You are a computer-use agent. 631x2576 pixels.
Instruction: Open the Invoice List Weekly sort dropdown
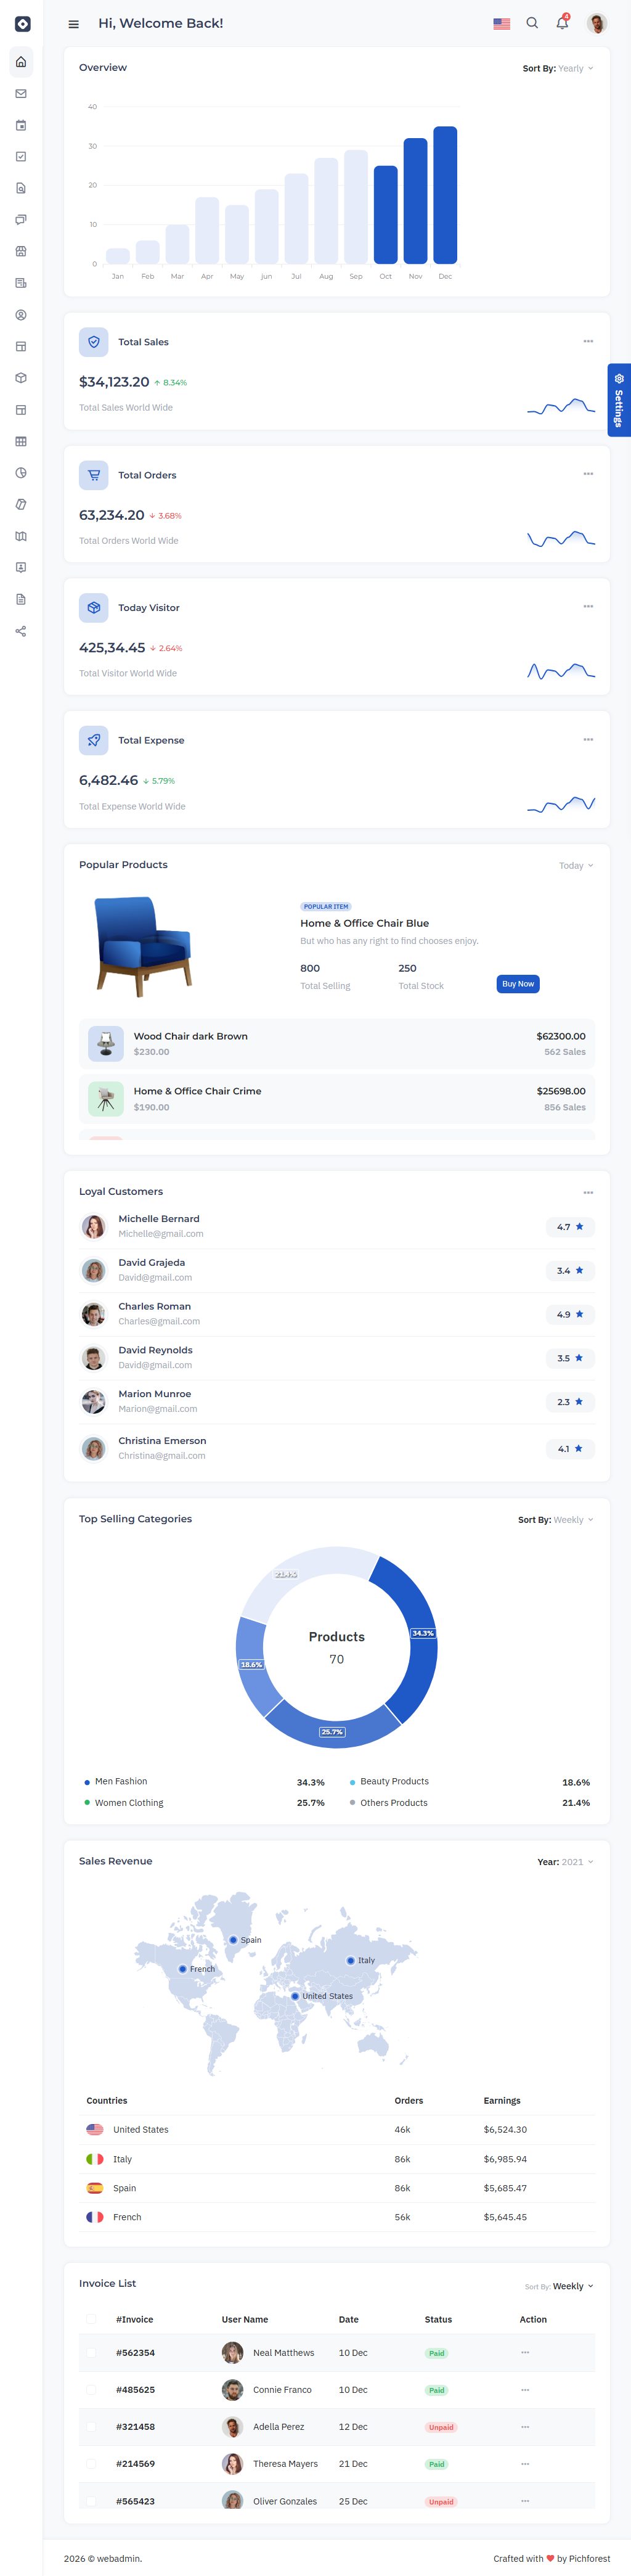click(x=560, y=2286)
